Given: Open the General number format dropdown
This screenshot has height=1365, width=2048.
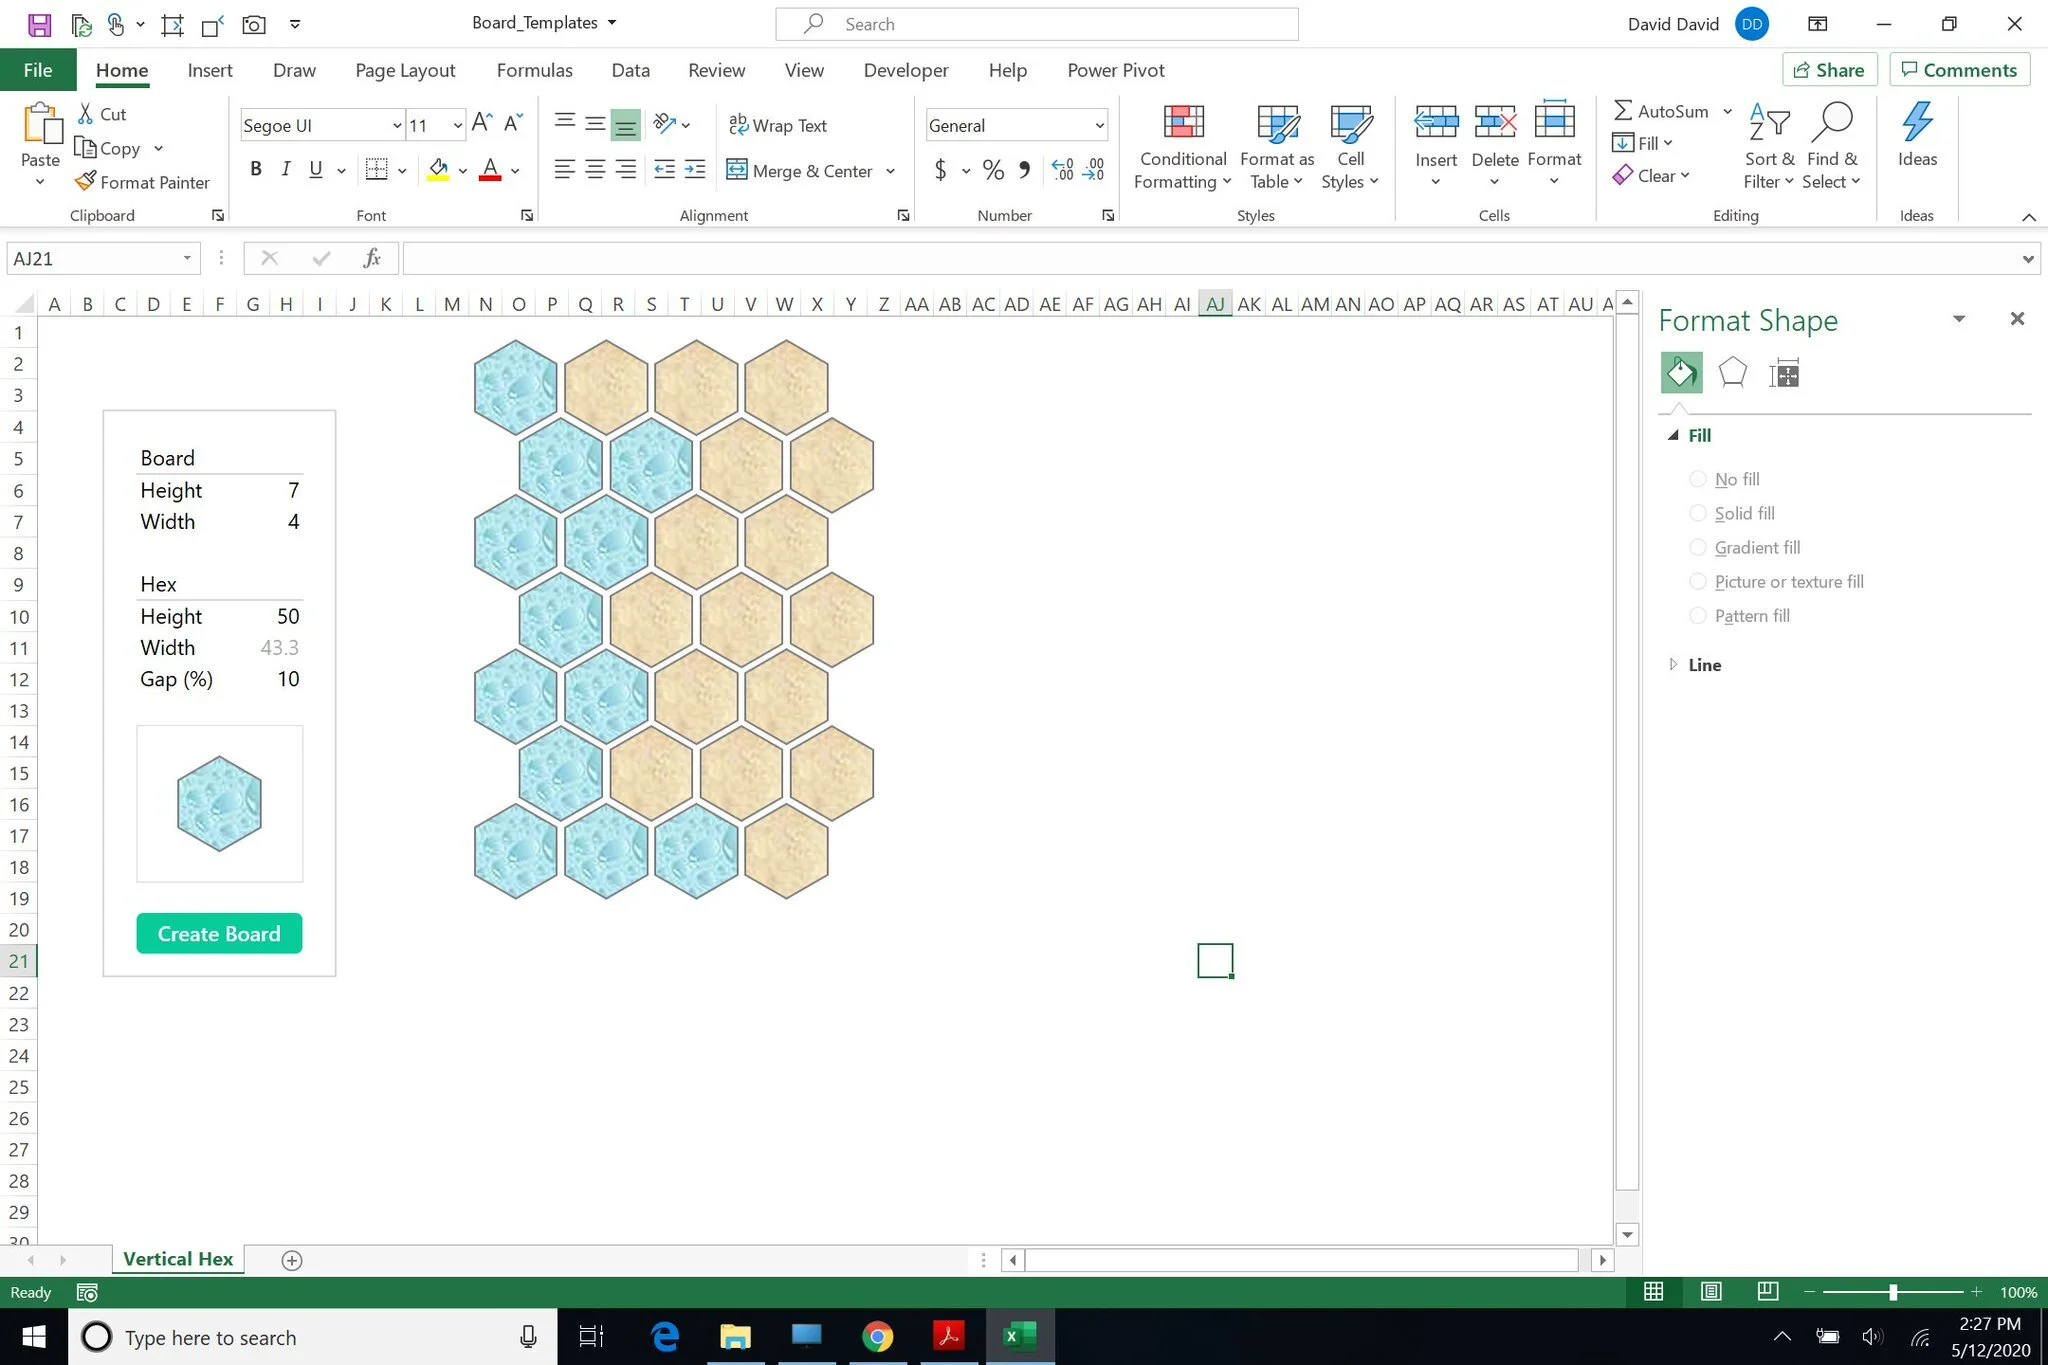Looking at the screenshot, I should [x=1099, y=125].
